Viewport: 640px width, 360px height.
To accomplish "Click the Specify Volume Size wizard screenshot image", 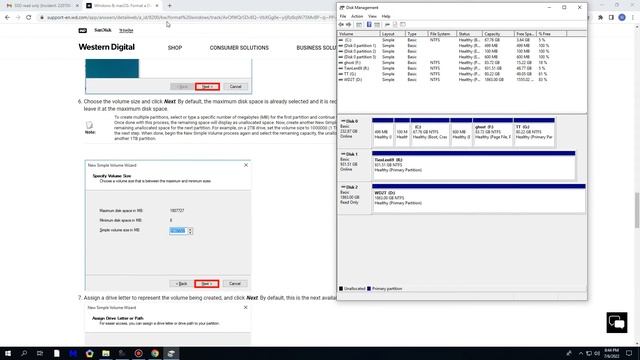I will (168, 225).
